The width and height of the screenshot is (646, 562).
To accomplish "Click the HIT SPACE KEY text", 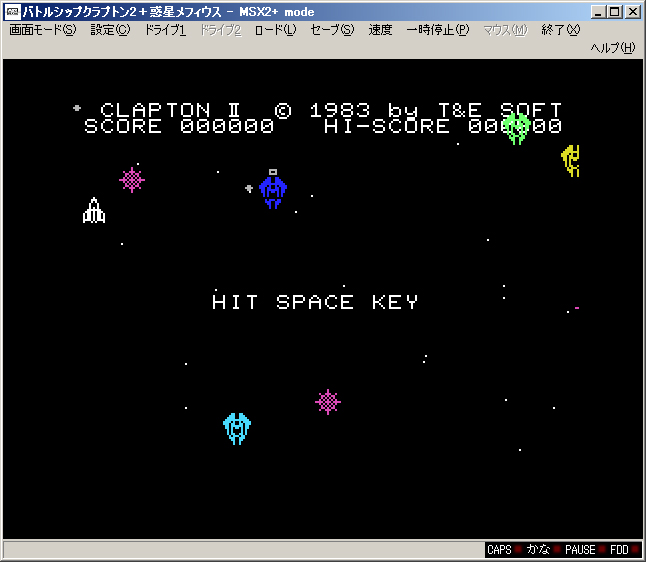I will (315, 302).
